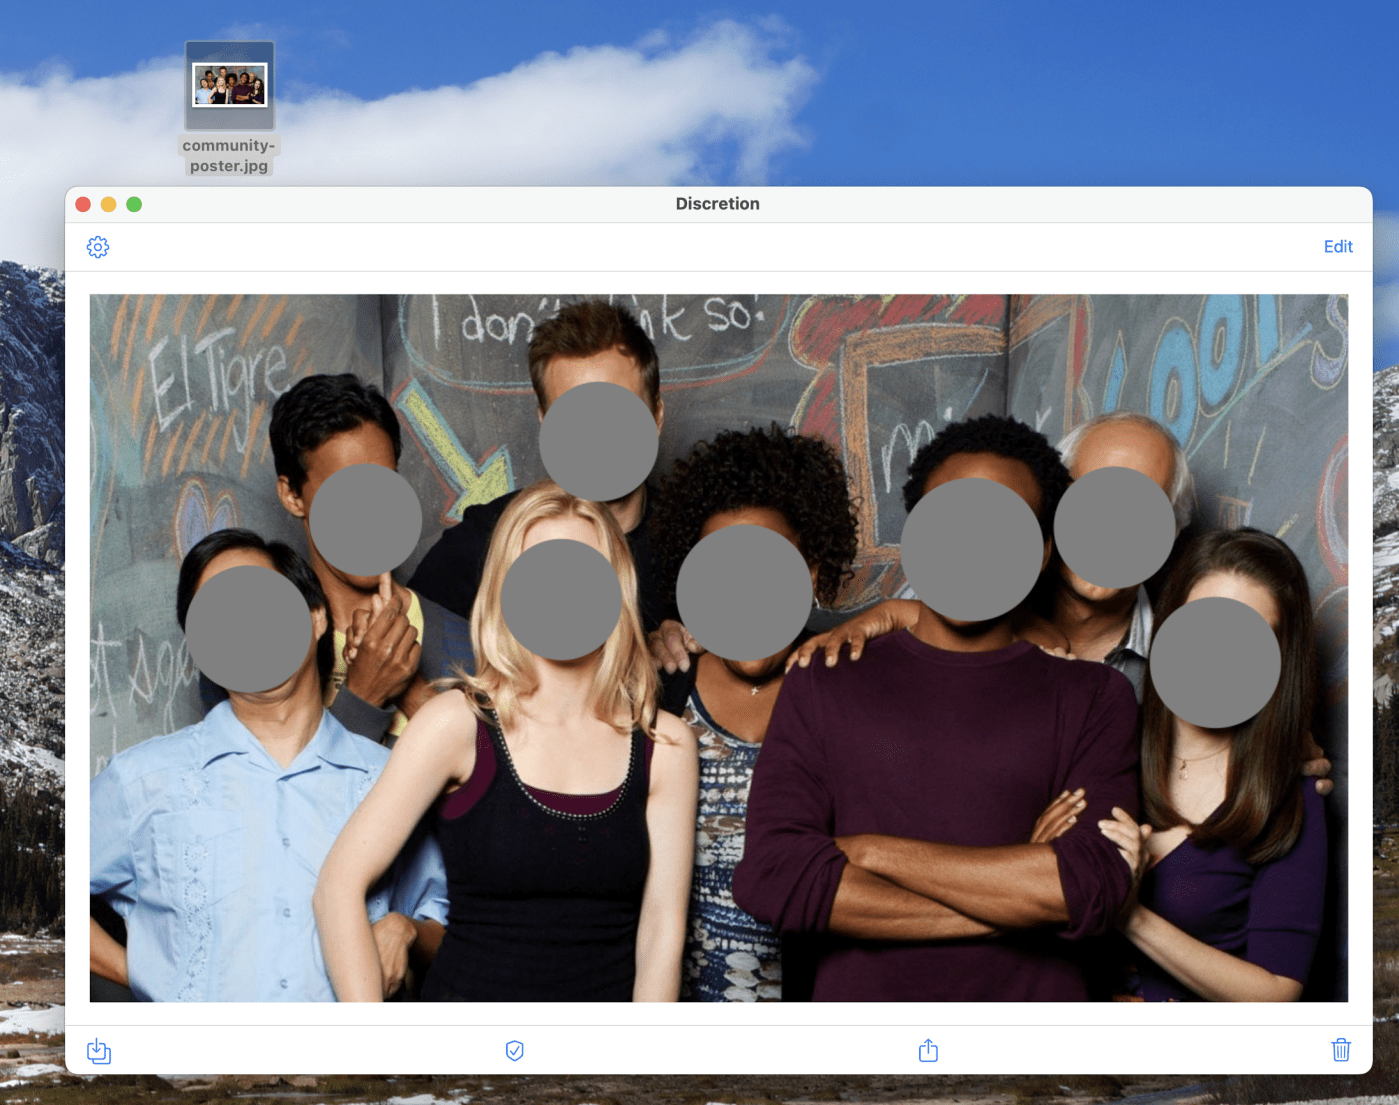Select gray mask on white-haired balding man
Screen dimensions: 1399x1105
pos(1114,527)
